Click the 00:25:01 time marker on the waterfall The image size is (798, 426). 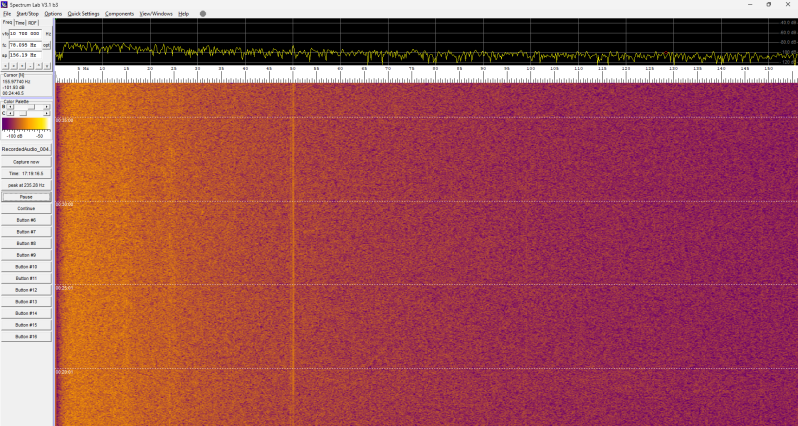pos(64,288)
